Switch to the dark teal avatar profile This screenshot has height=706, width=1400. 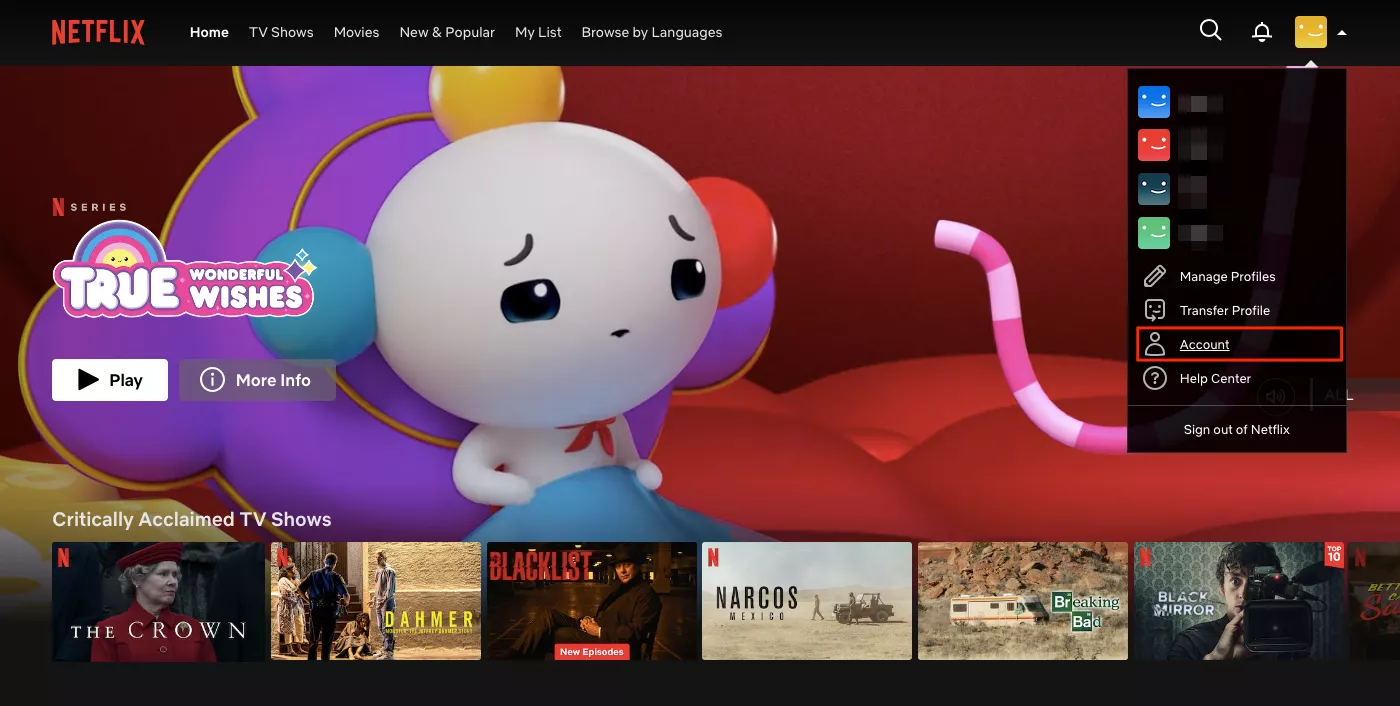[x=1154, y=189]
